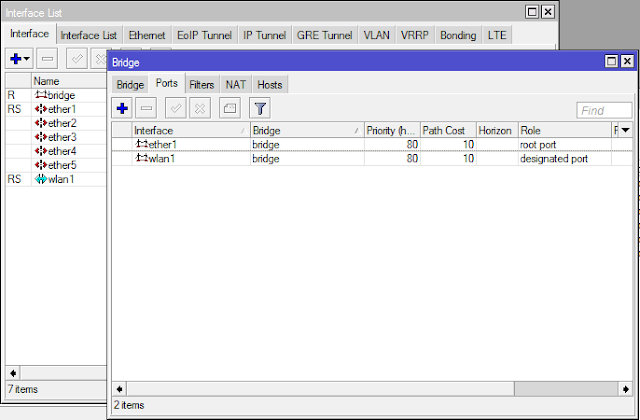Sort ports by Bridge column header
The width and height of the screenshot is (640, 420).
pyautogui.click(x=307, y=131)
